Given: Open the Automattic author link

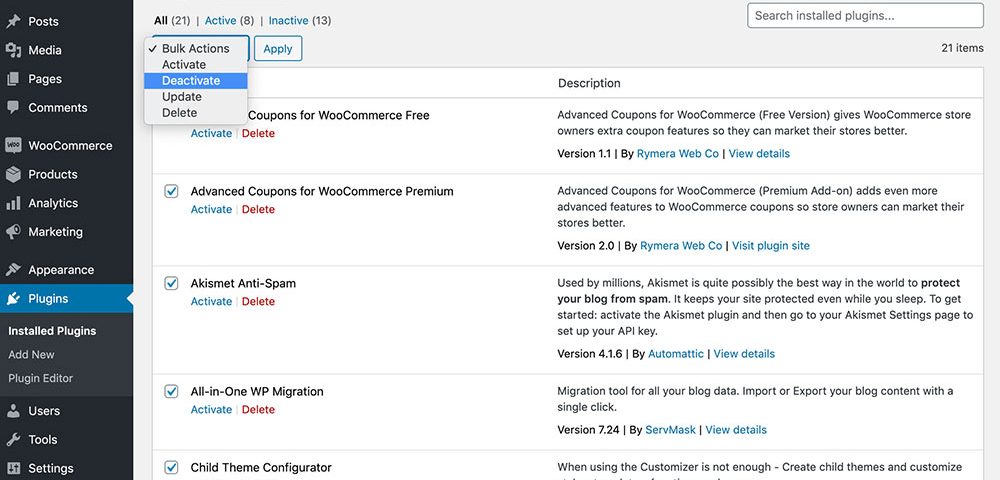Looking at the screenshot, I should 676,354.
